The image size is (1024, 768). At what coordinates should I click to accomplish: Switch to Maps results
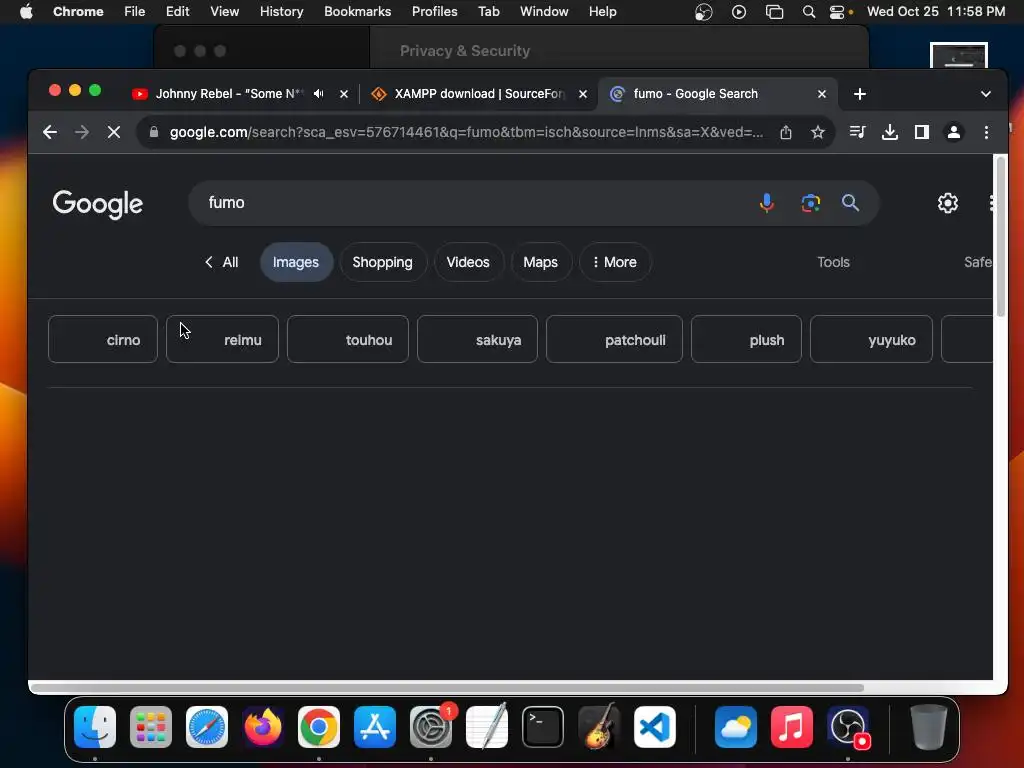(541, 263)
